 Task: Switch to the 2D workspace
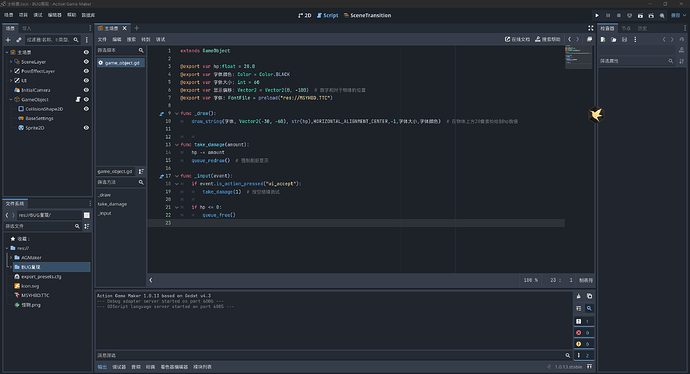(305, 15)
